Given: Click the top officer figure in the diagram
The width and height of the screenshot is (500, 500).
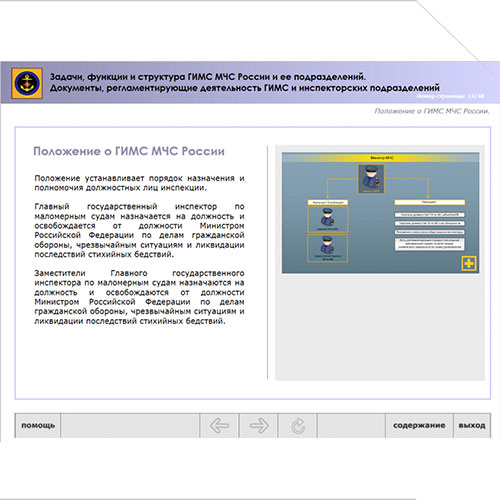Looking at the screenshot, I should (371, 179).
